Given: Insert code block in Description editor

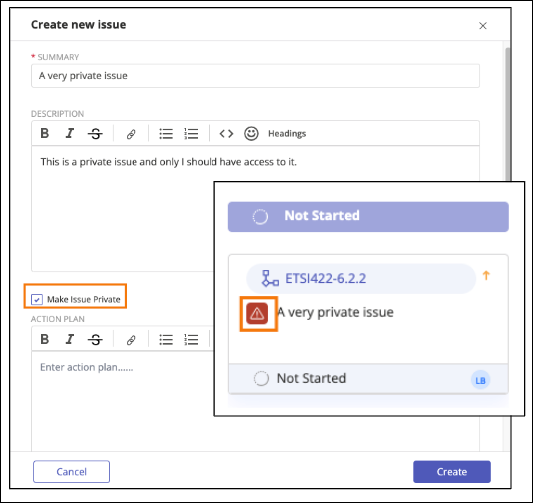Looking at the screenshot, I should click(x=226, y=134).
